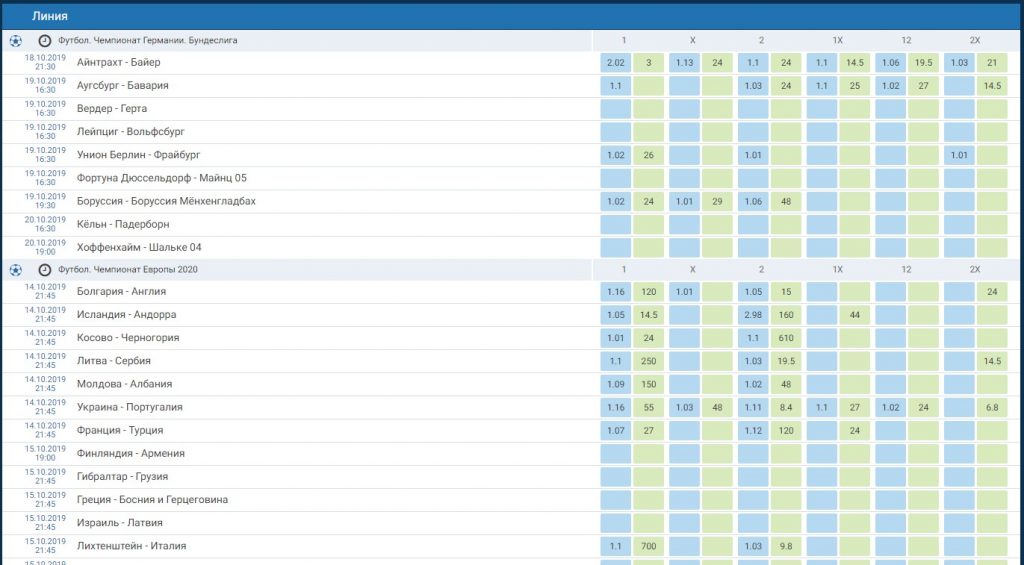
Task: Open the Аугсбург - Бавария match
Action: (x=122, y=86)
